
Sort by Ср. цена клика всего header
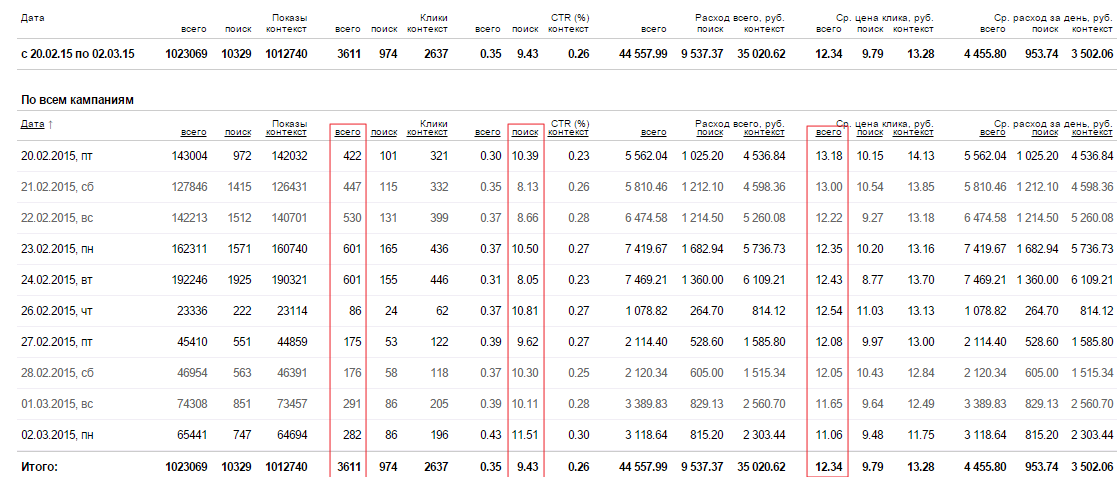pos(828,132)
